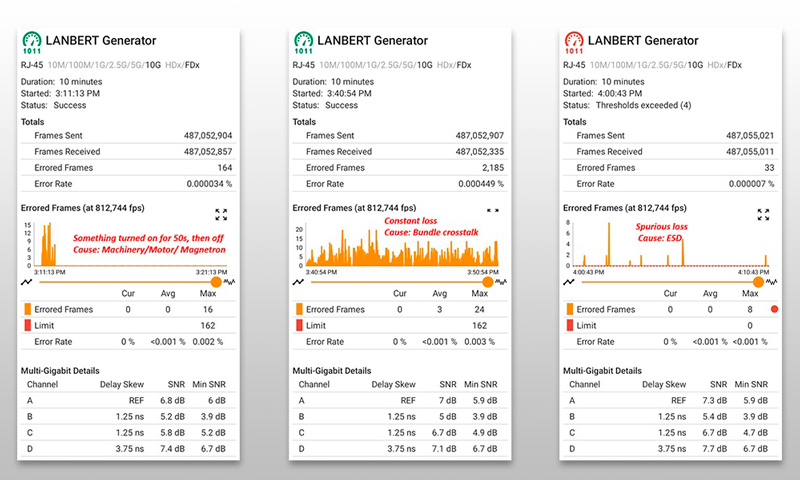Click the status text 'Thresholds exceeded (4)'
800x480 pixels.
coord(643,106)
